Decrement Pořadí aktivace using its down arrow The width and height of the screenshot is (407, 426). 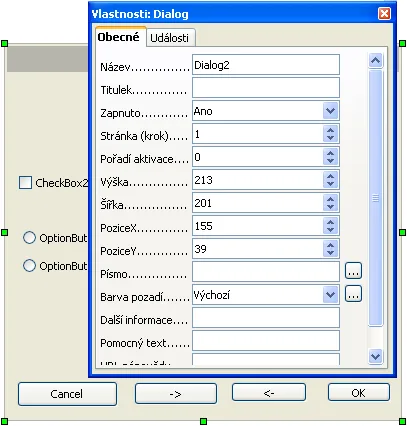click(330, 161)
